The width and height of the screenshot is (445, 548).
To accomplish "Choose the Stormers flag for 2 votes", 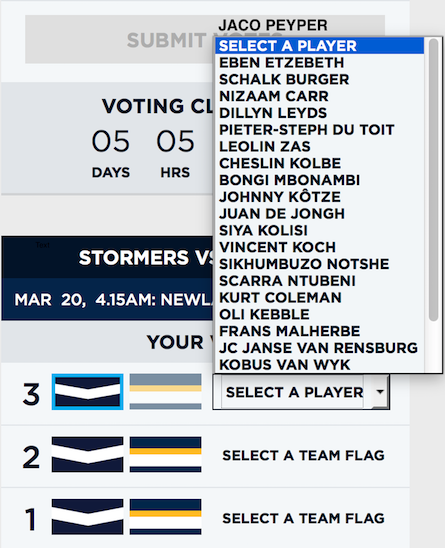I will 87,454.
